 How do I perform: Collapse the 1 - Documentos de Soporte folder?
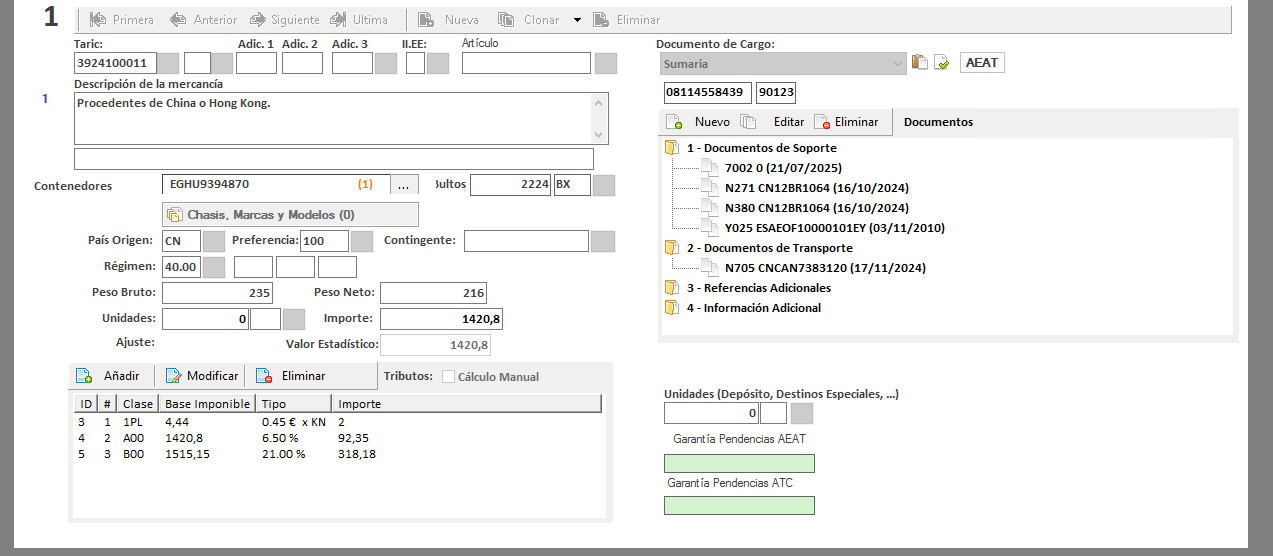(671, 148)
